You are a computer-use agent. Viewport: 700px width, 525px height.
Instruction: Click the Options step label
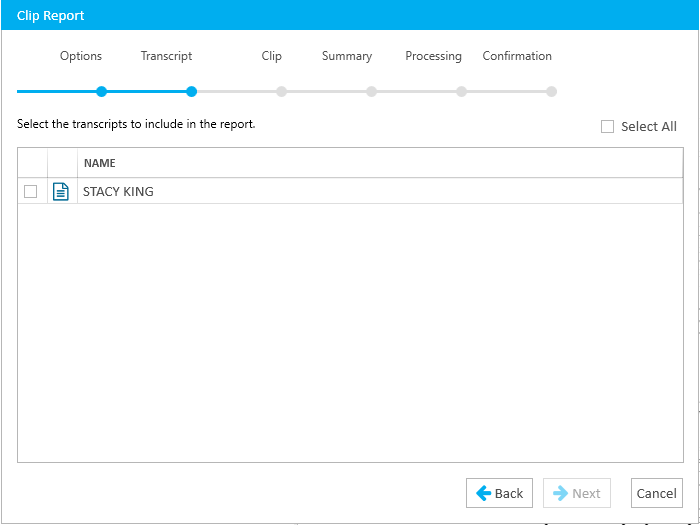[81, 56]
